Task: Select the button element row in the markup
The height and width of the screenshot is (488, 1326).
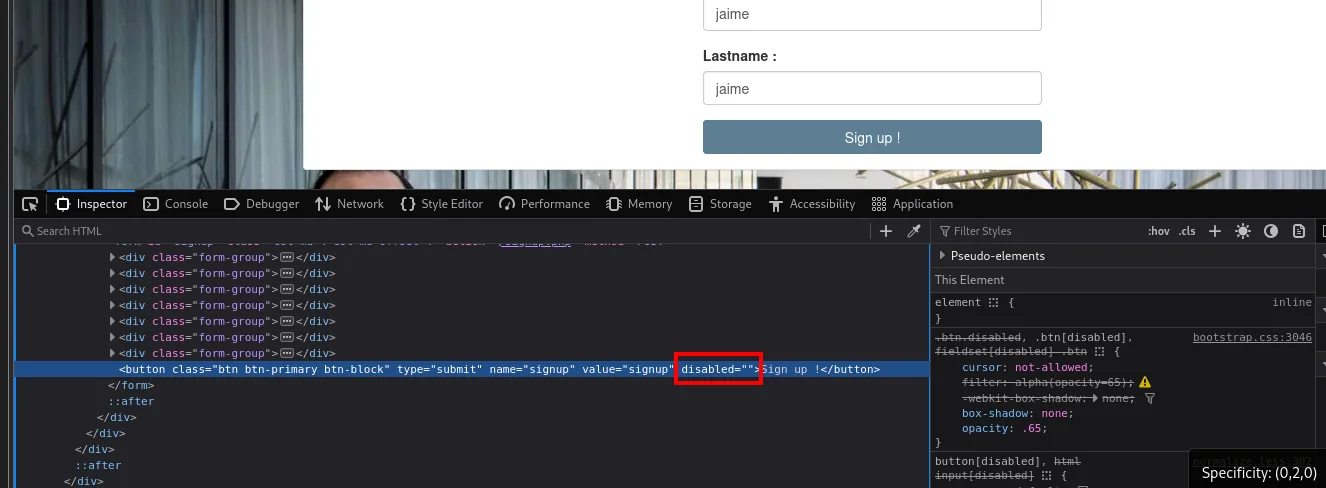Action: (x=471, y=369)
